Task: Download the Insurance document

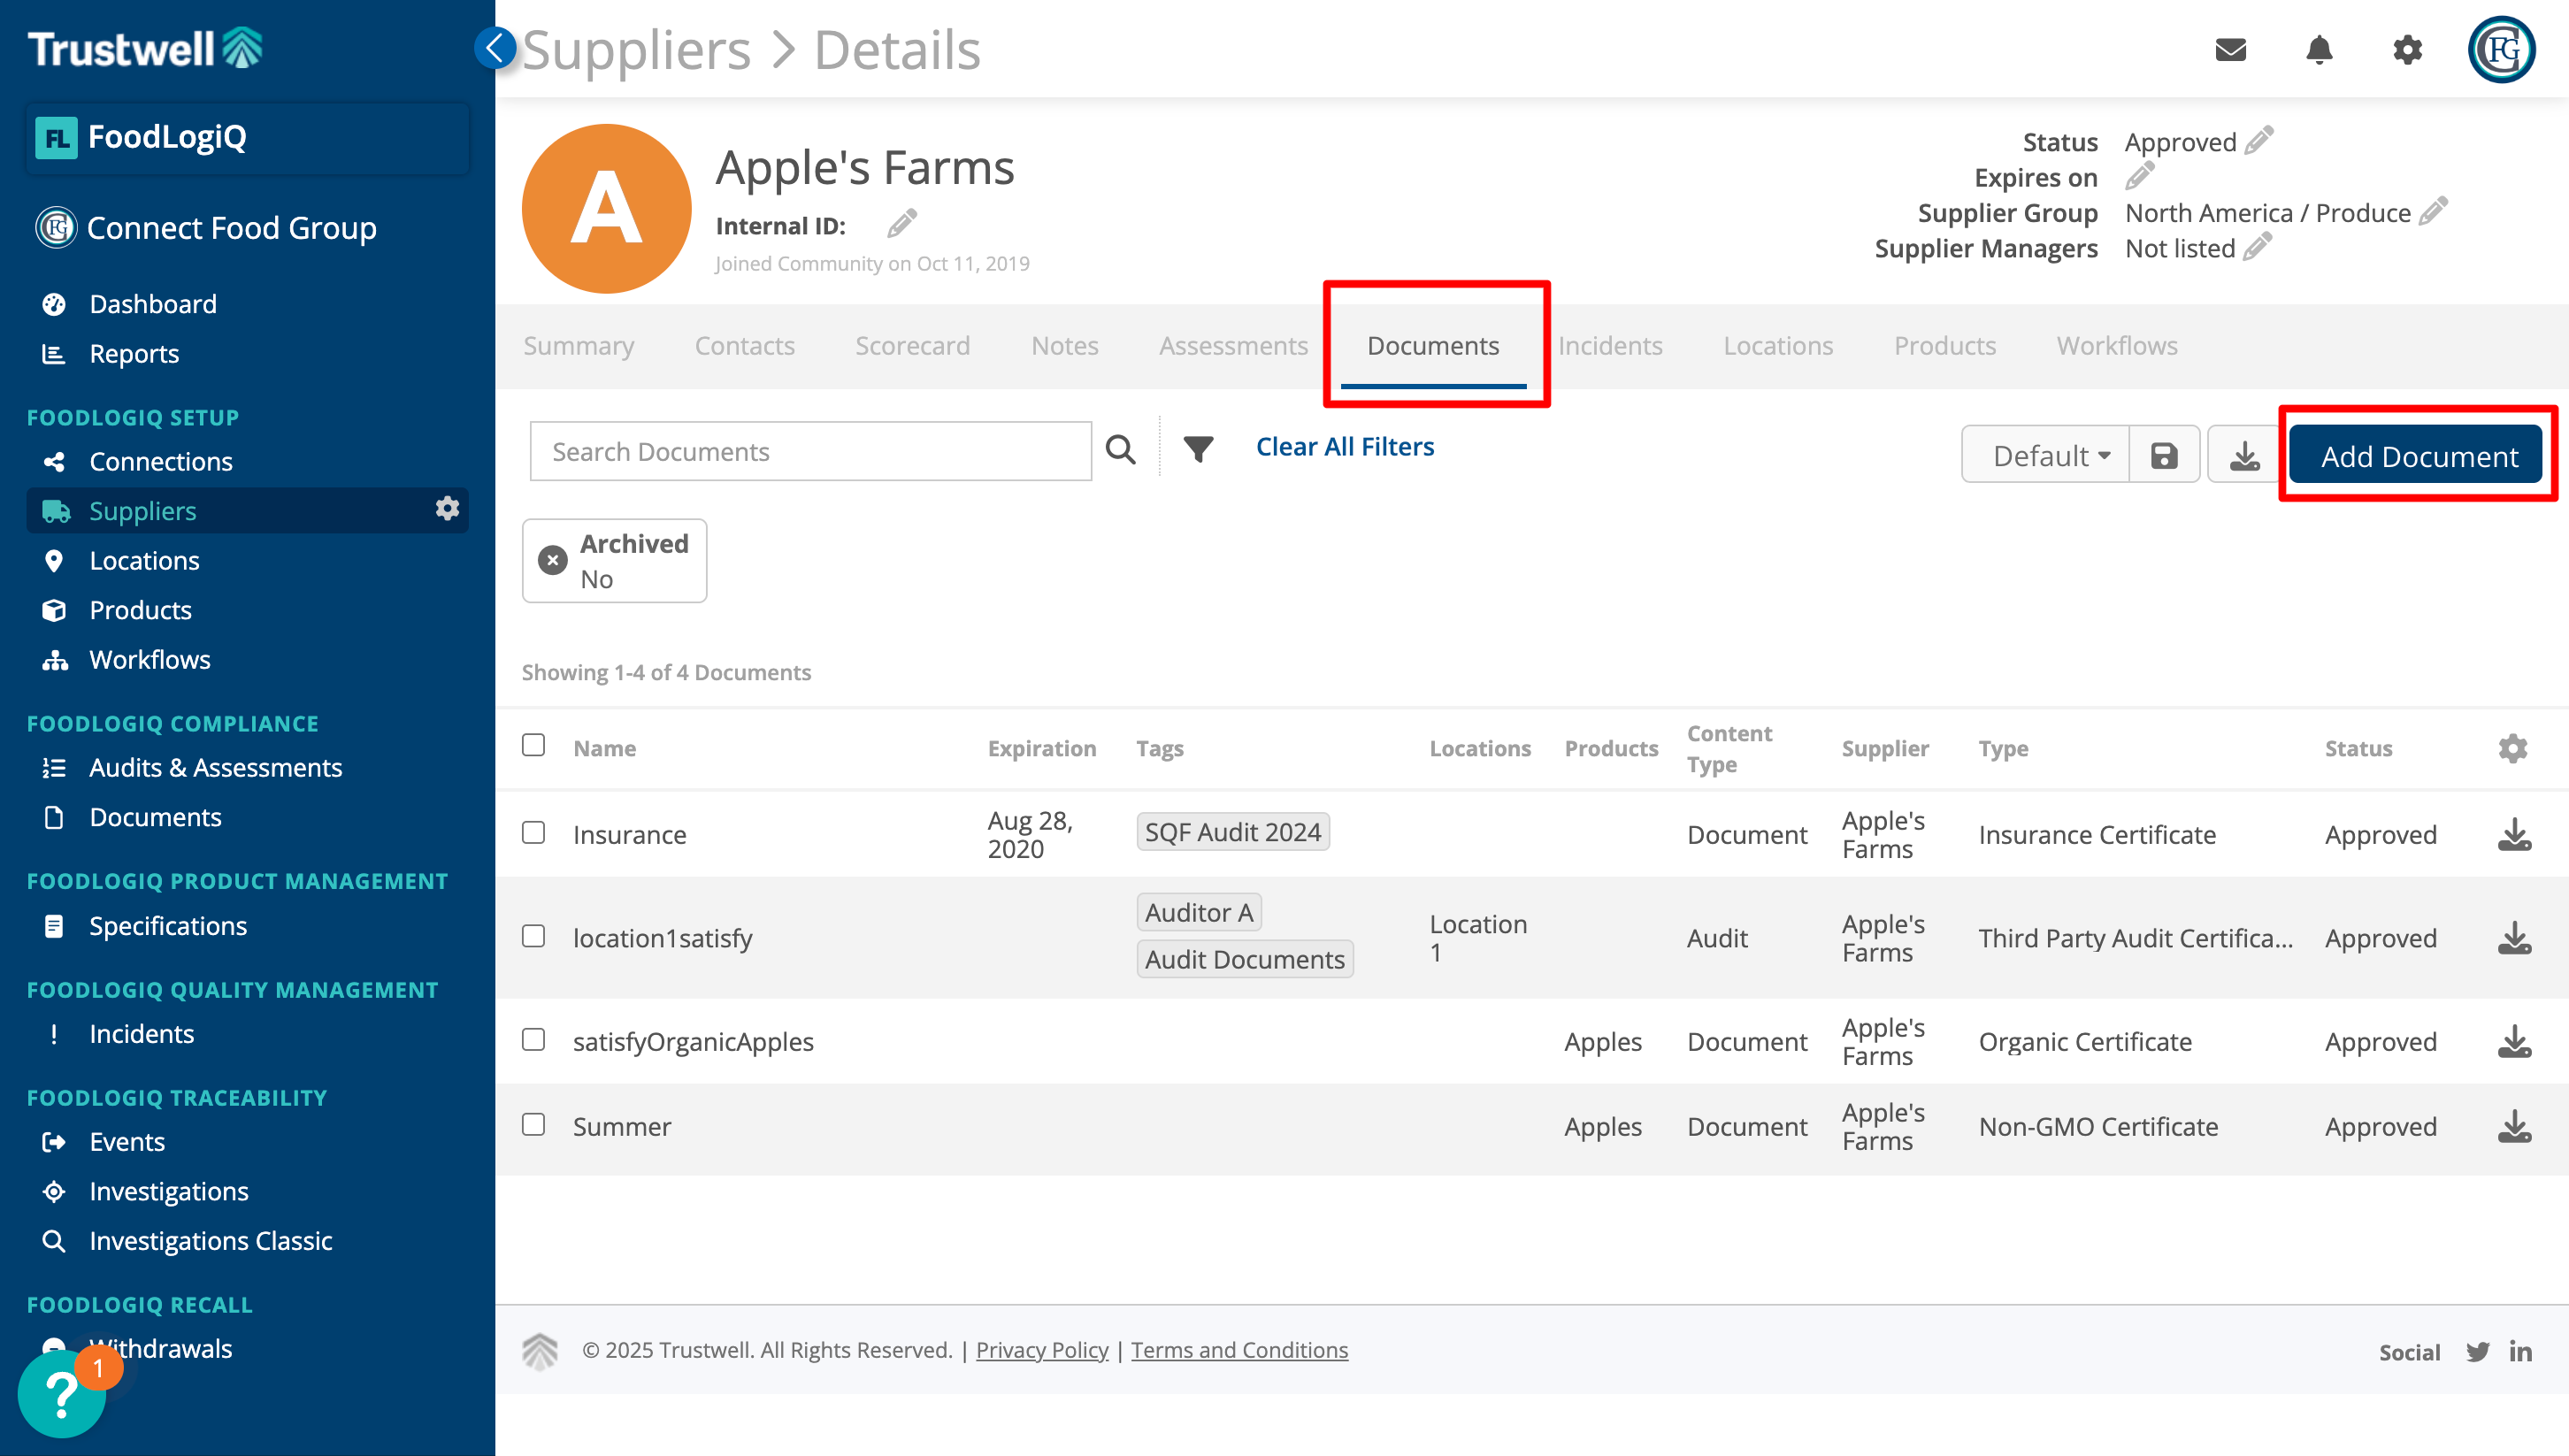Action: point(2514,834)
